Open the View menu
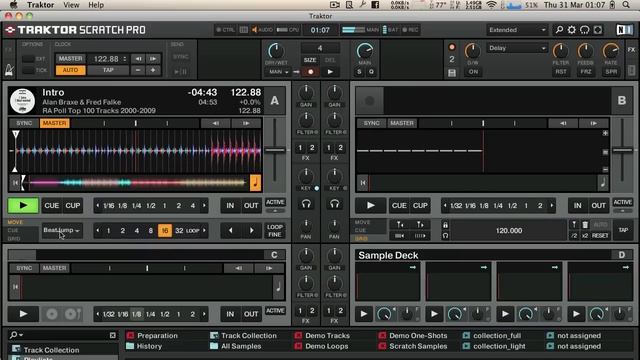This screenshot has height=360, width=640. (x=71, y=5)
